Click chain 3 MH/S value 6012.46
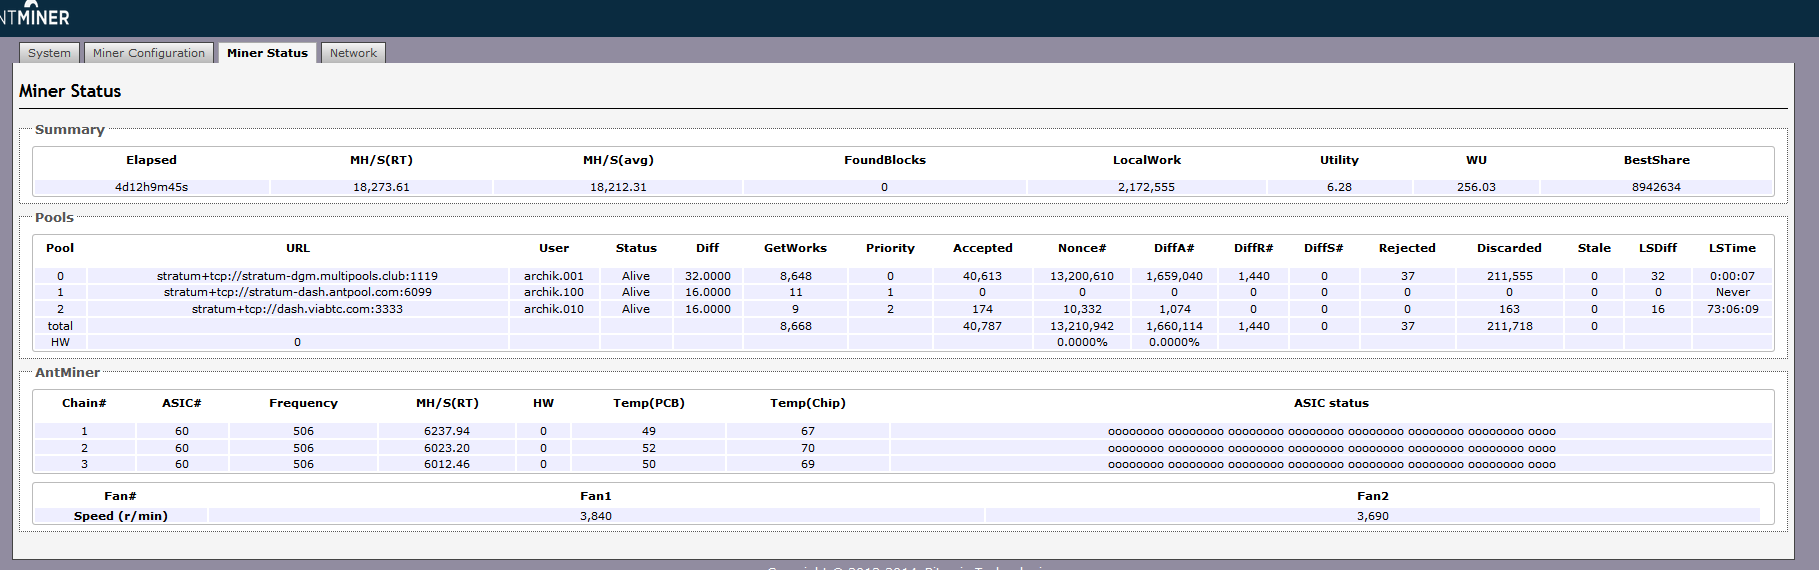 pos(447,464)
